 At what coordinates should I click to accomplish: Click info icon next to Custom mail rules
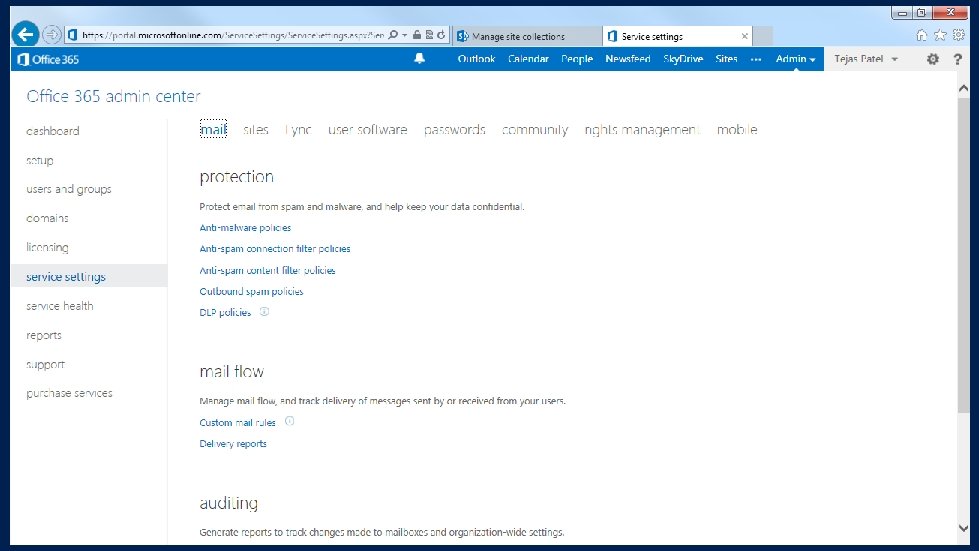(x=290, y=421)
